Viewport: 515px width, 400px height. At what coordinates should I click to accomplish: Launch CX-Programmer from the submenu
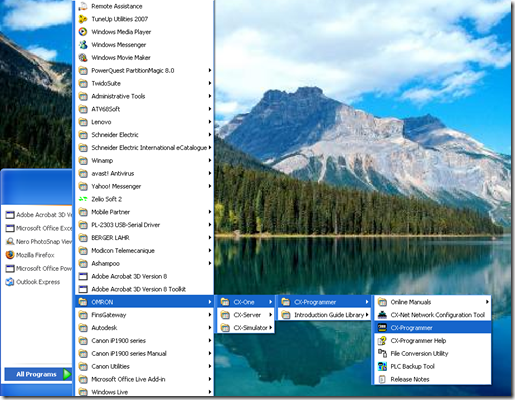[432, 328]
